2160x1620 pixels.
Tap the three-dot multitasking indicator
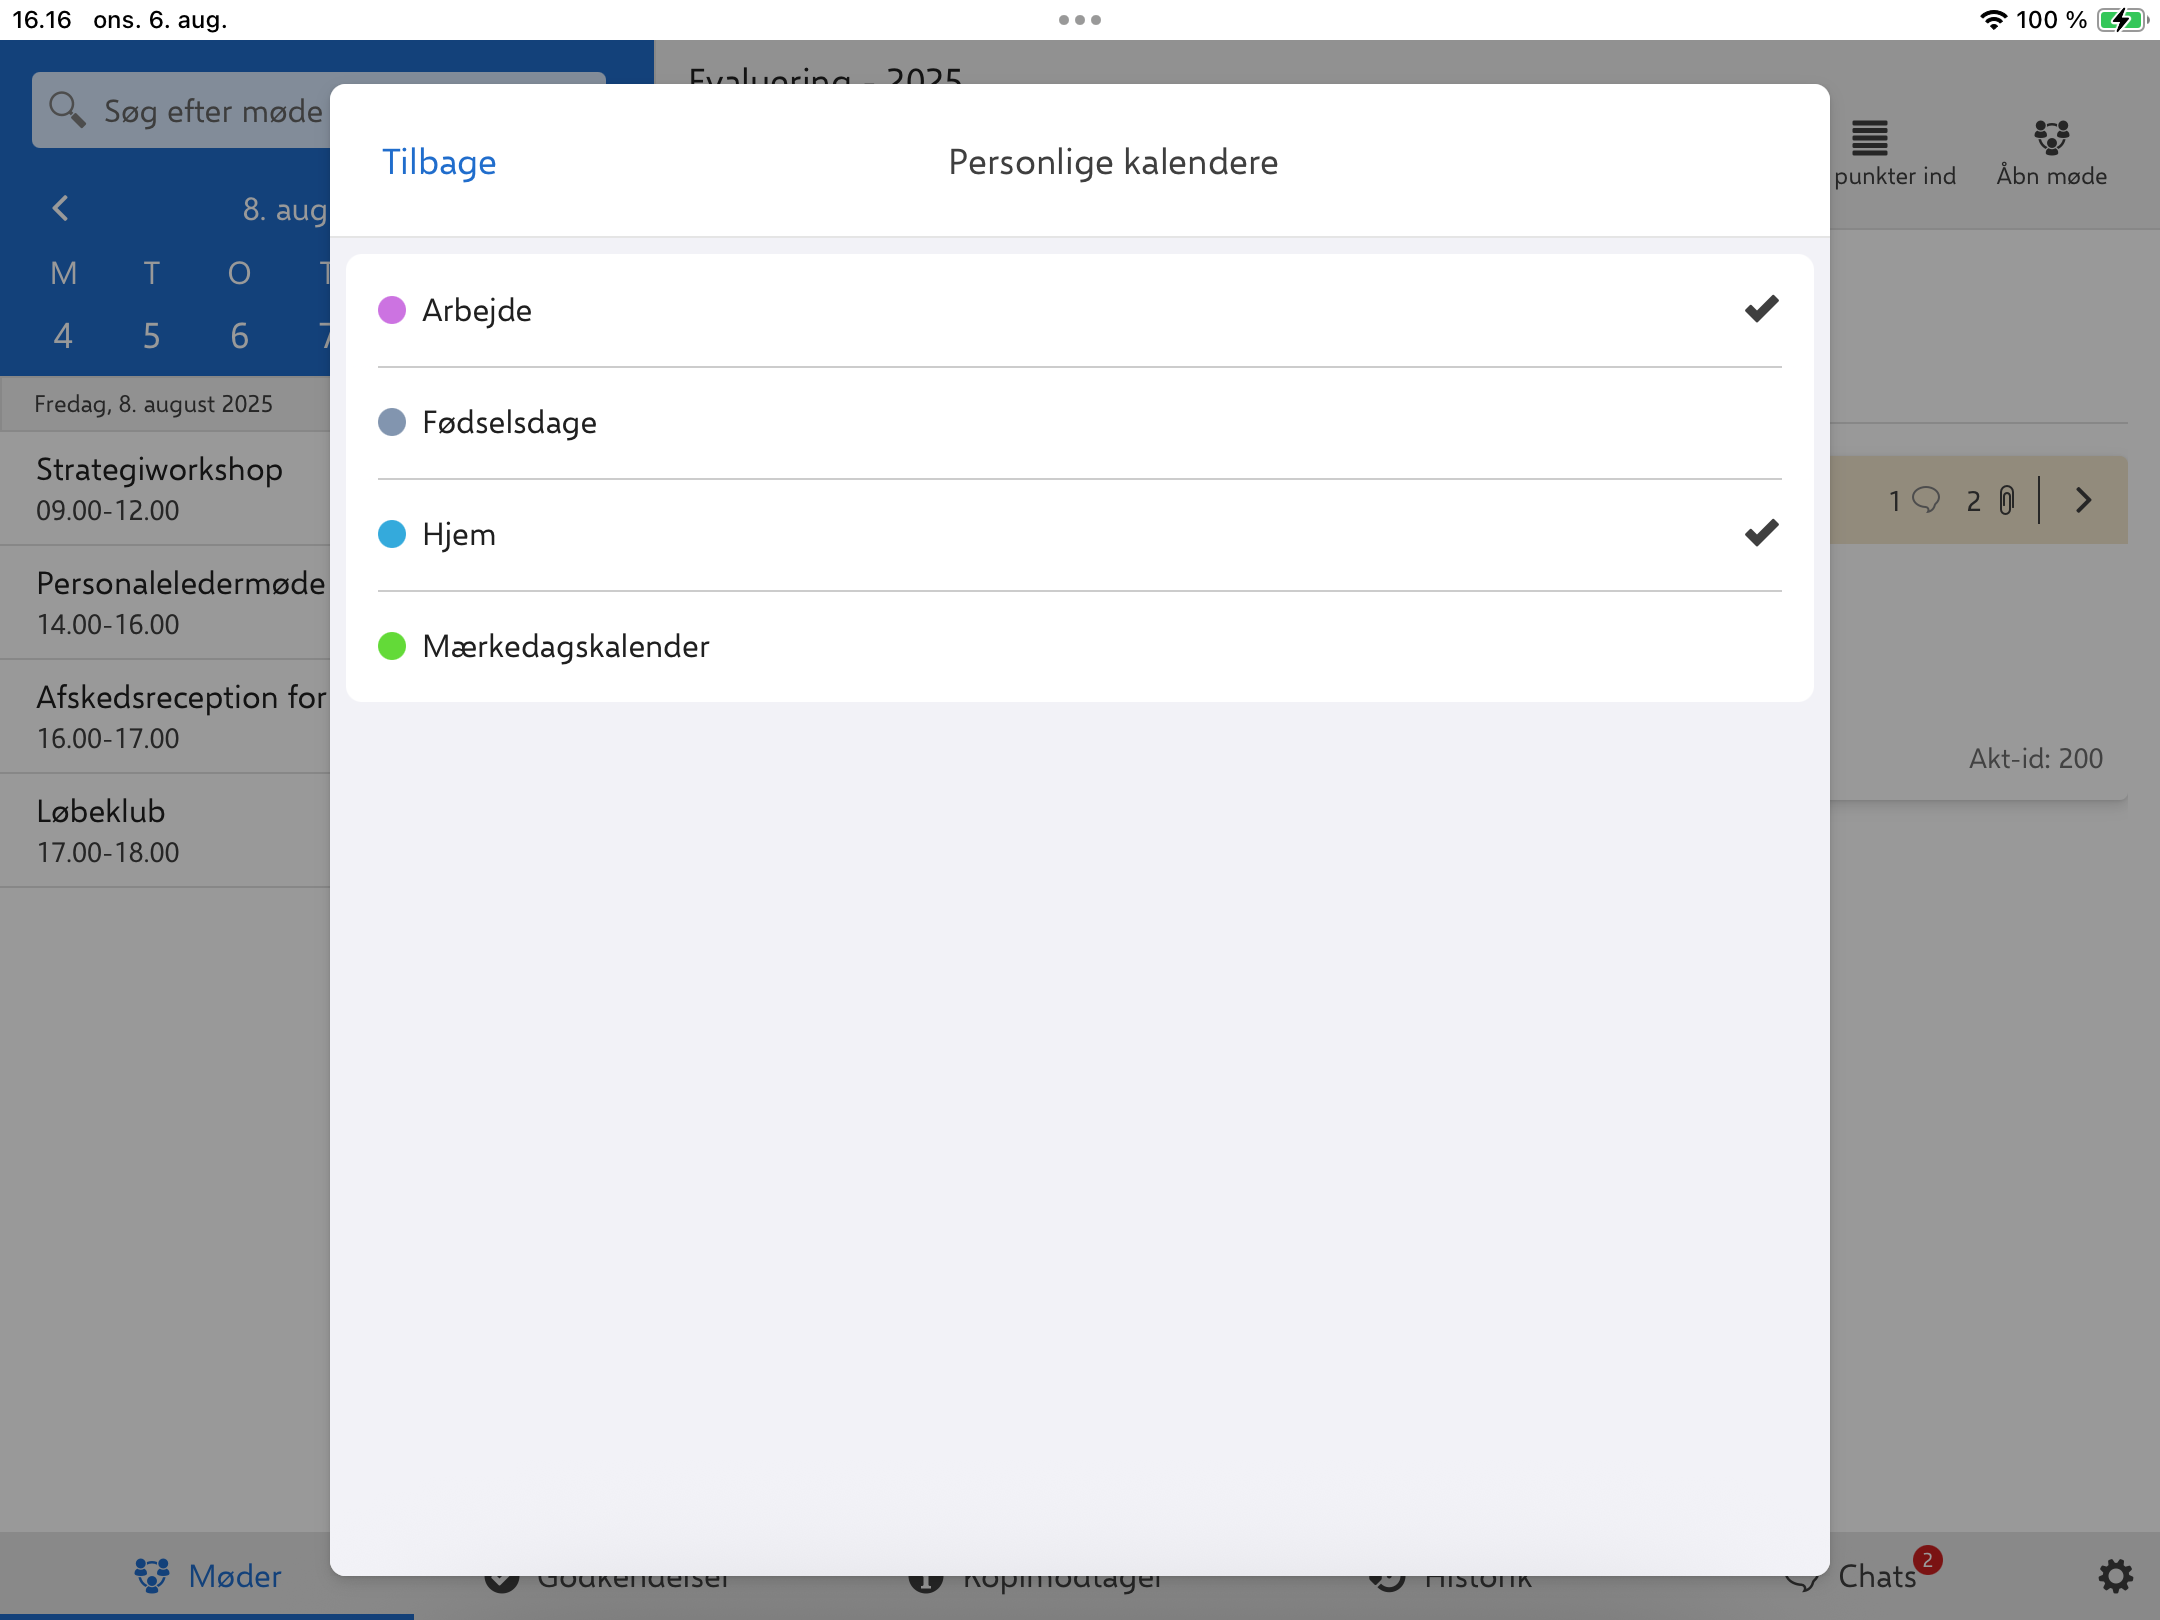click(1079, 20)
